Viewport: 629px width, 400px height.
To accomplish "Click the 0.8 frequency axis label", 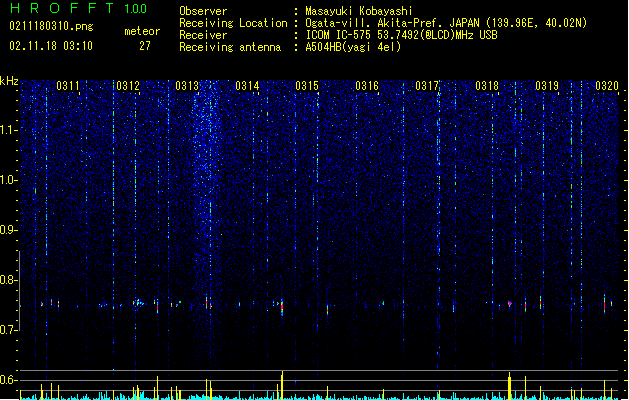I will coord(8,280).
